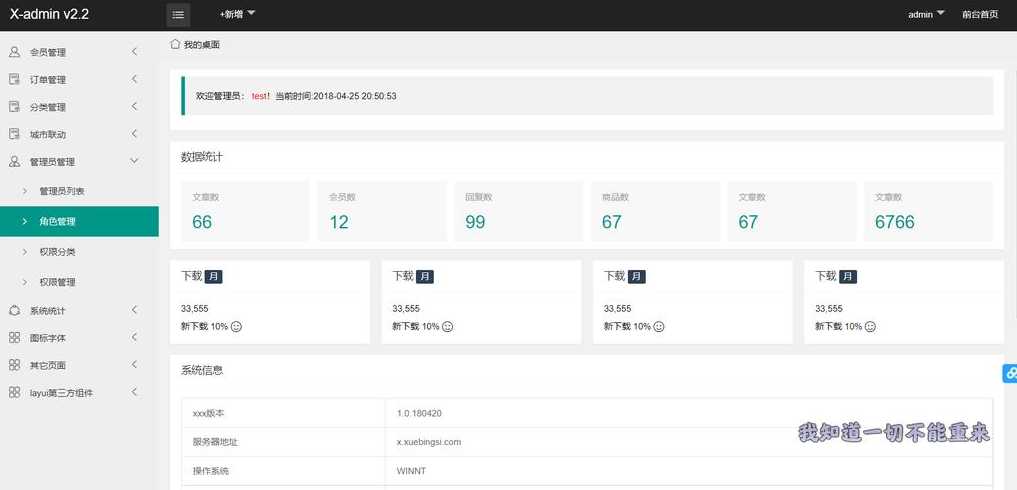Click the 商品数 67 statistics card
Screen dimensions: 1017x490
[655, 212]
